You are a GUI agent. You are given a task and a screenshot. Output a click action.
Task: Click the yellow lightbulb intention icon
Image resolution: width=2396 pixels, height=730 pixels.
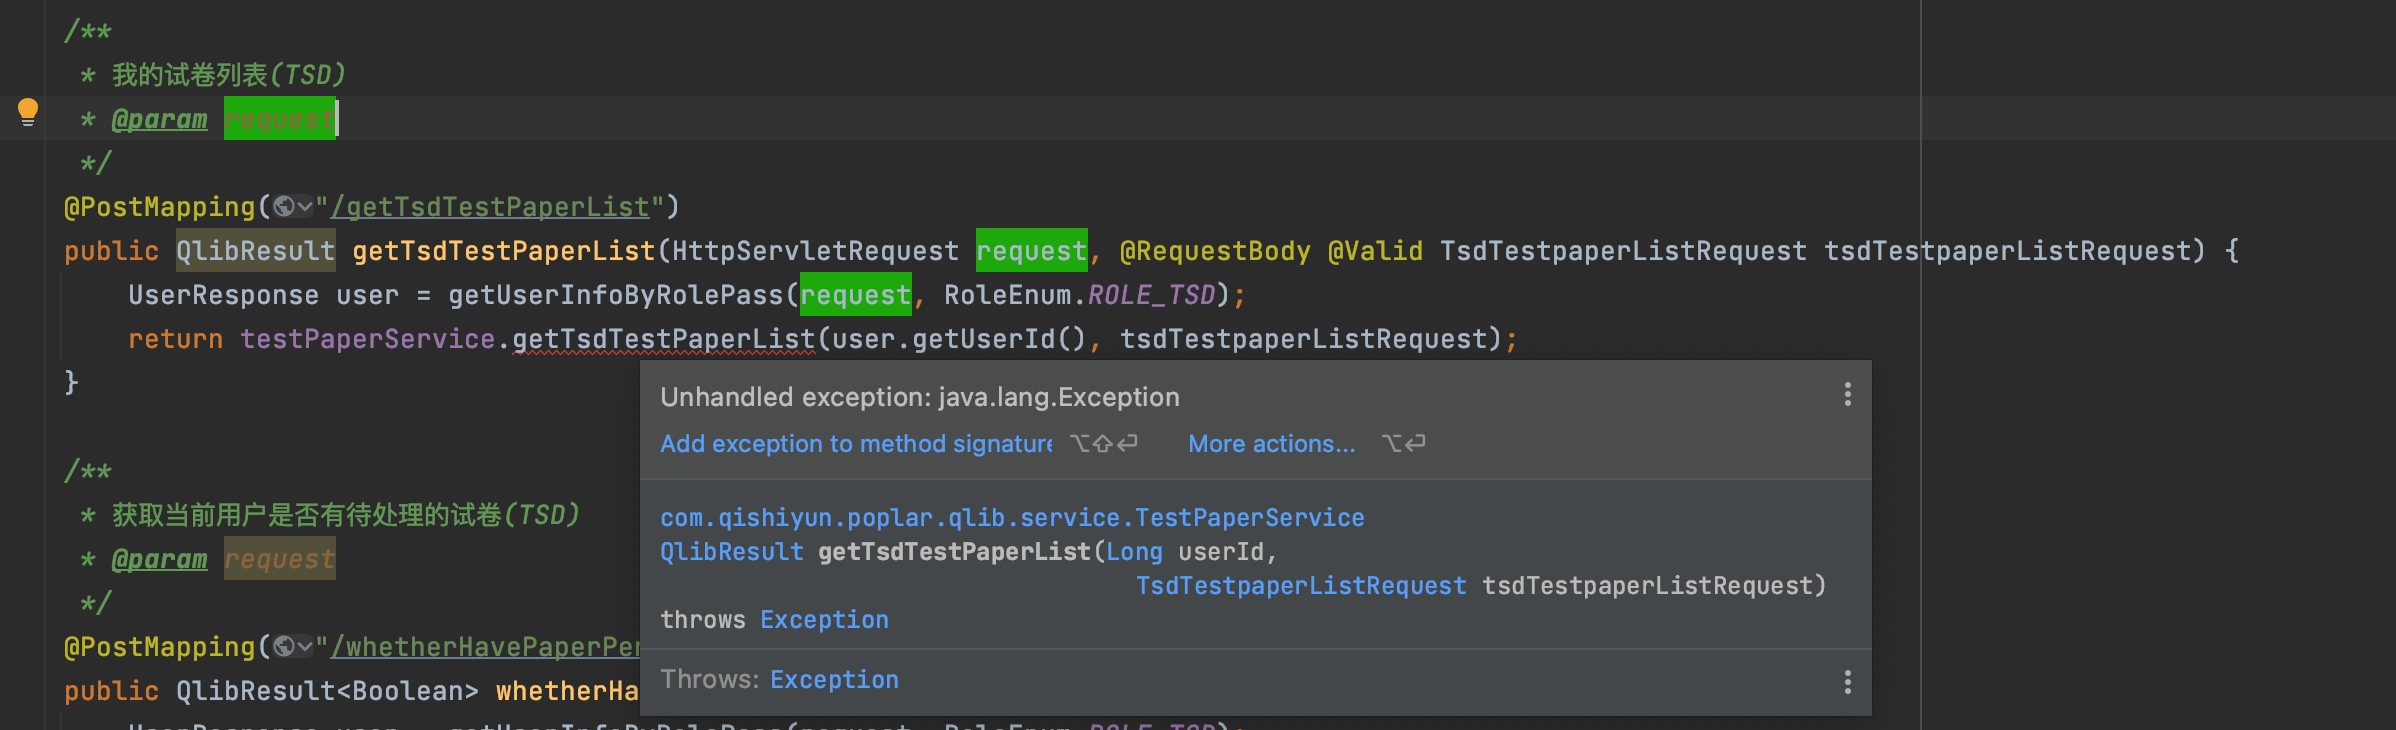click(28, 112)
